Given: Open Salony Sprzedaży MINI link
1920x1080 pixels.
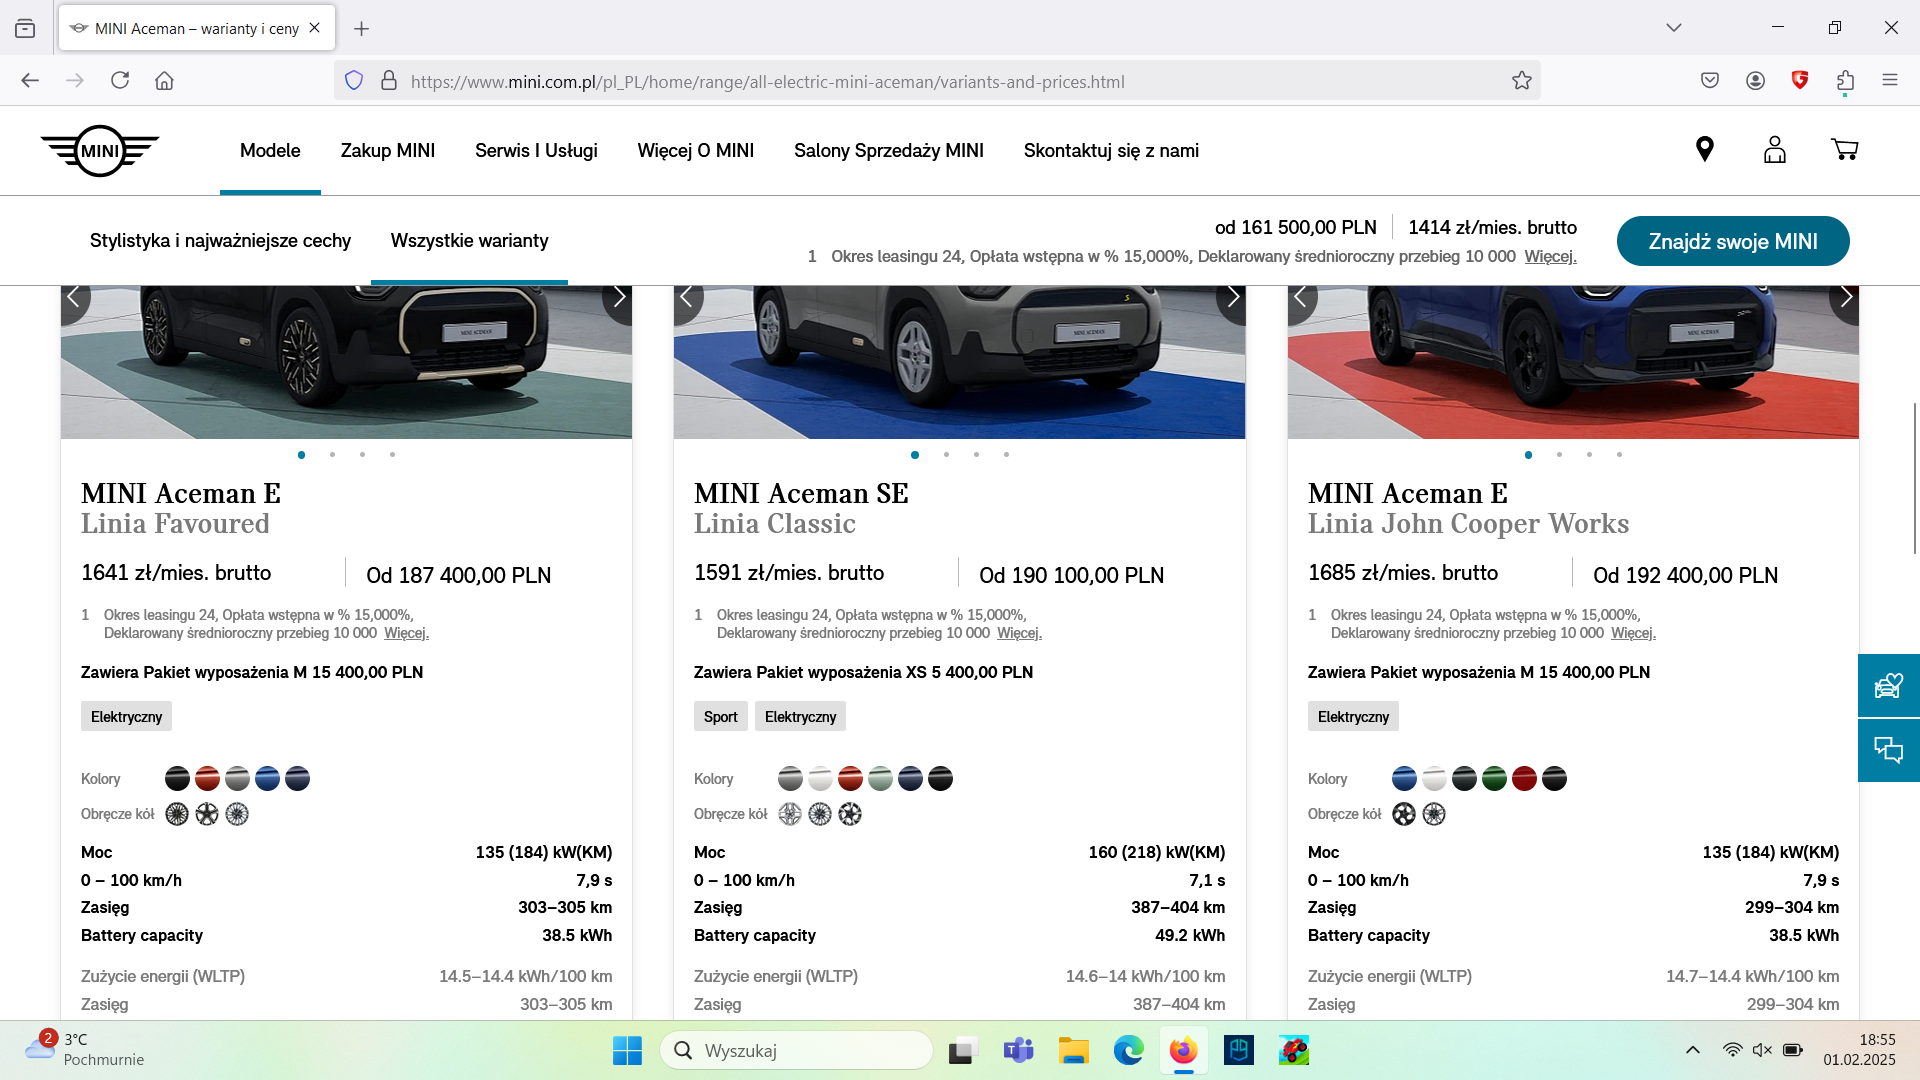Looking at the screenshot, I should (x=889, y=151).
